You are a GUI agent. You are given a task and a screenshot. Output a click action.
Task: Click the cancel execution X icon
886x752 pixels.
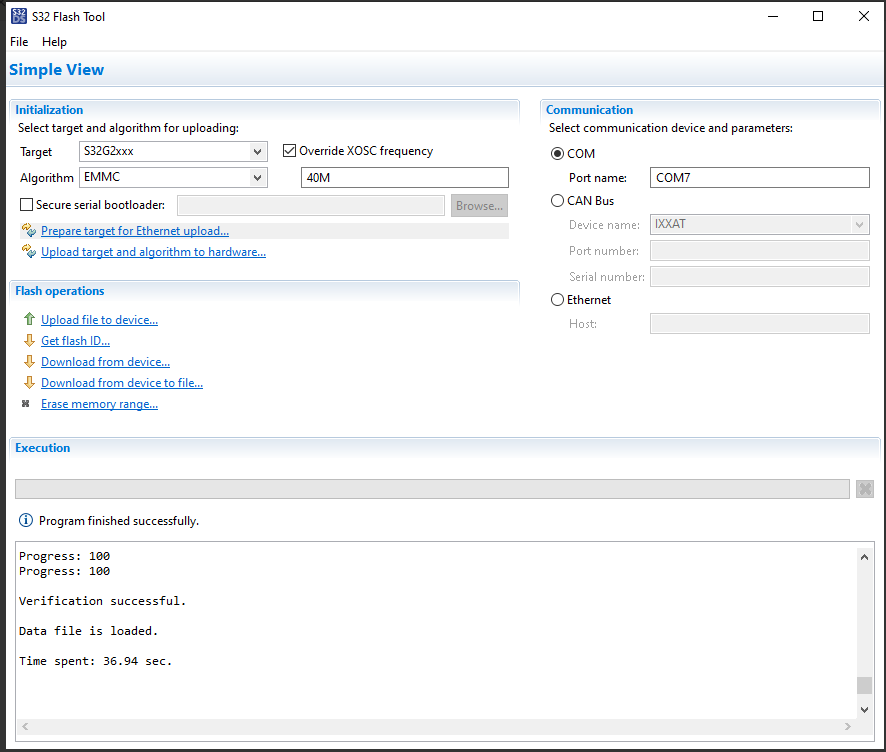point(866,489)
